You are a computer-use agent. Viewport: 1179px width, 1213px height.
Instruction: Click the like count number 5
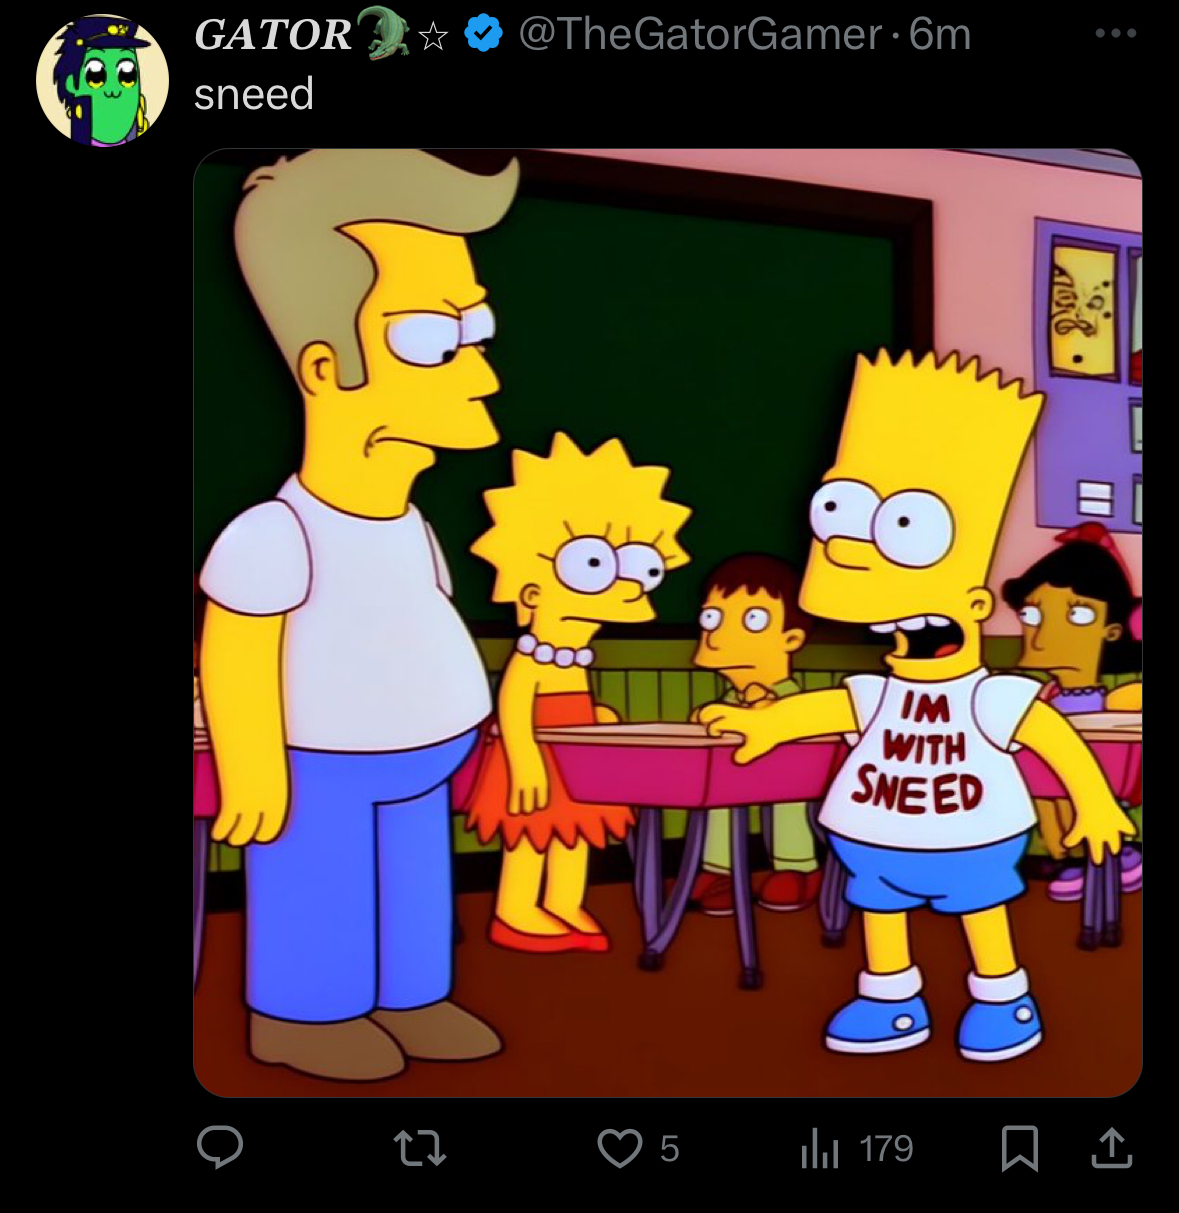670,1149
